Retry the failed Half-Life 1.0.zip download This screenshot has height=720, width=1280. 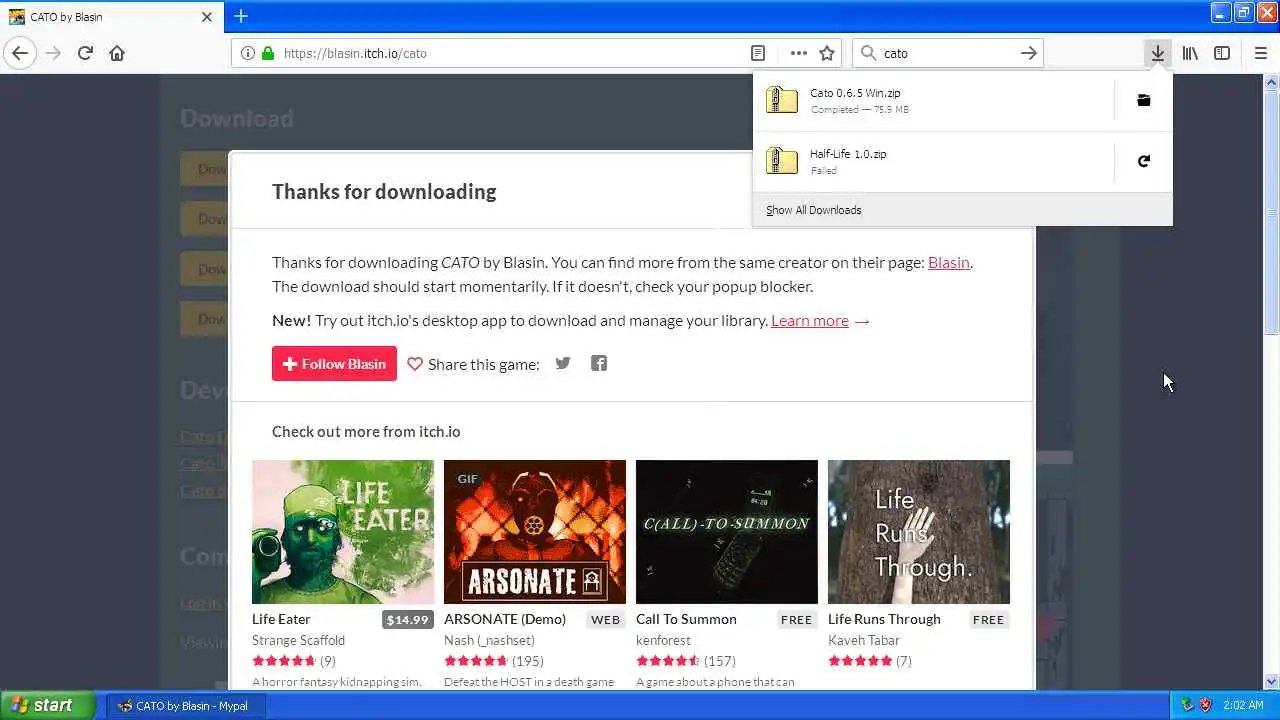1144,161
